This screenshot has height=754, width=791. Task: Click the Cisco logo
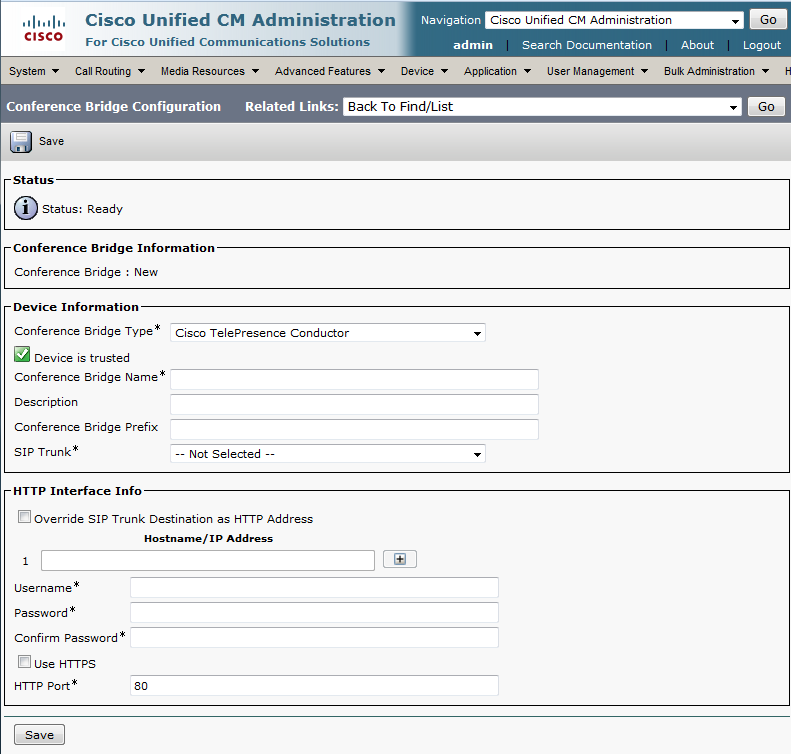pyautogui.click(x=43, y=28)
